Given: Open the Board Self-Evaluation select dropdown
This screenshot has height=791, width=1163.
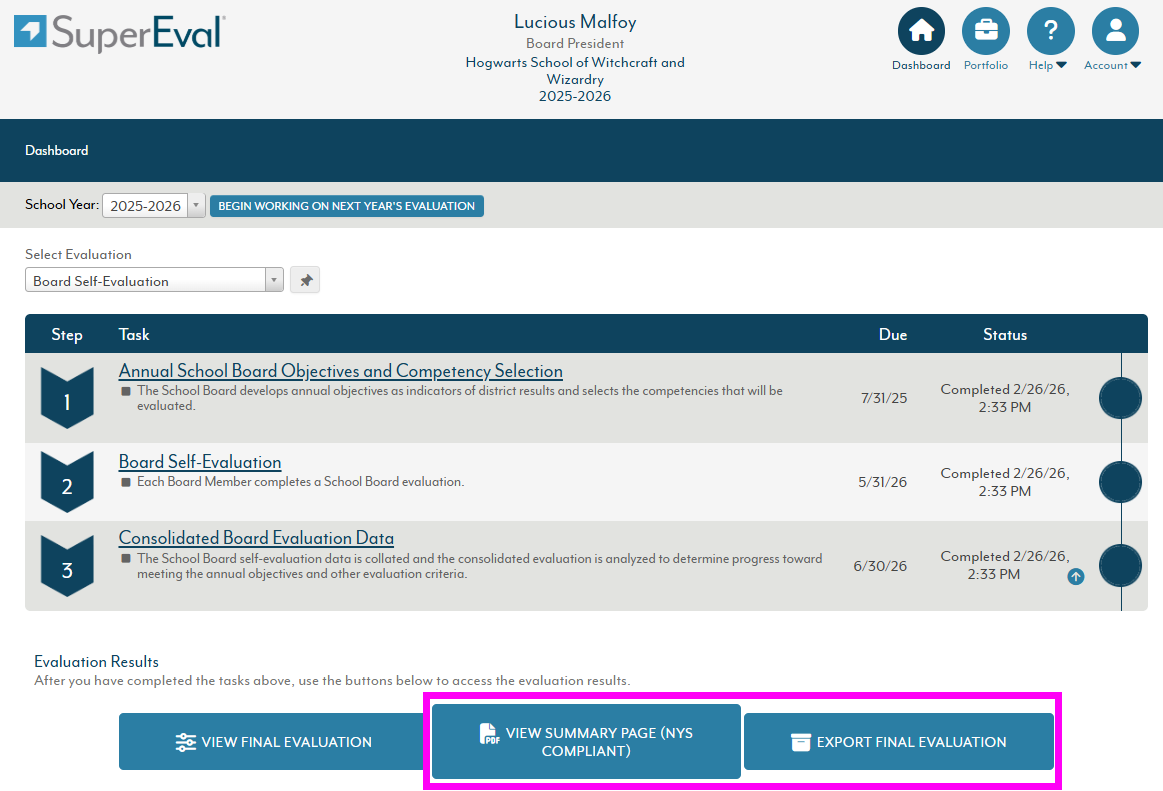Looking at the screenshot, I should click(x=154, y=281).
